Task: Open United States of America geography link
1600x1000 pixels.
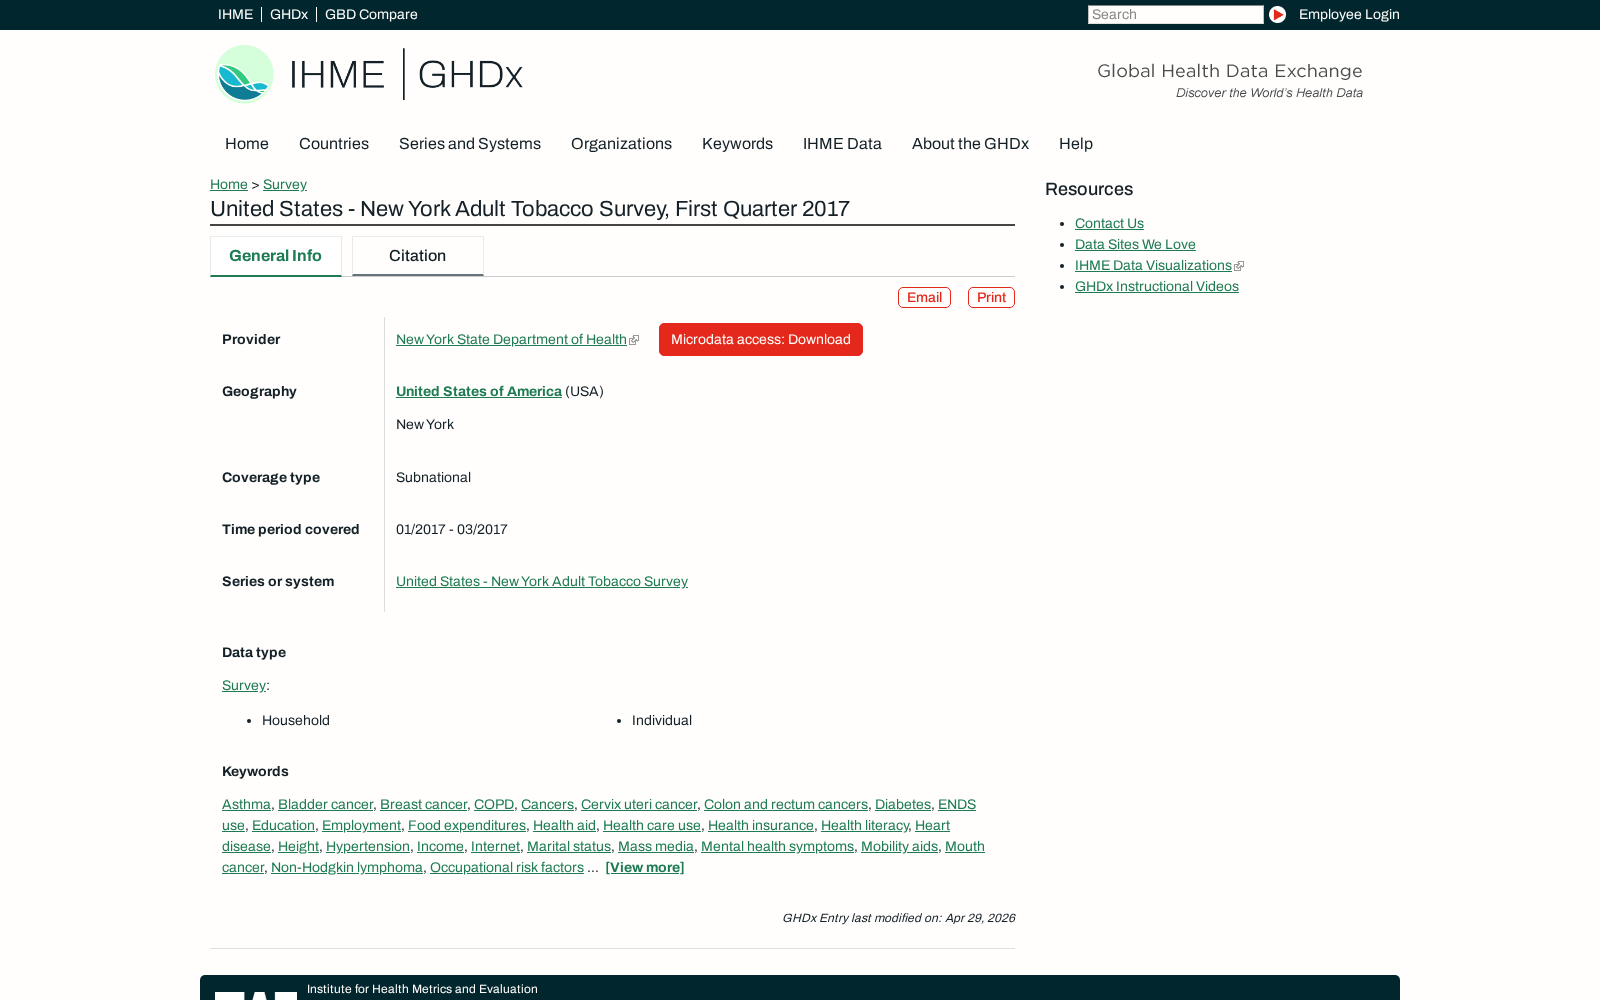Action: click(479, 391)
